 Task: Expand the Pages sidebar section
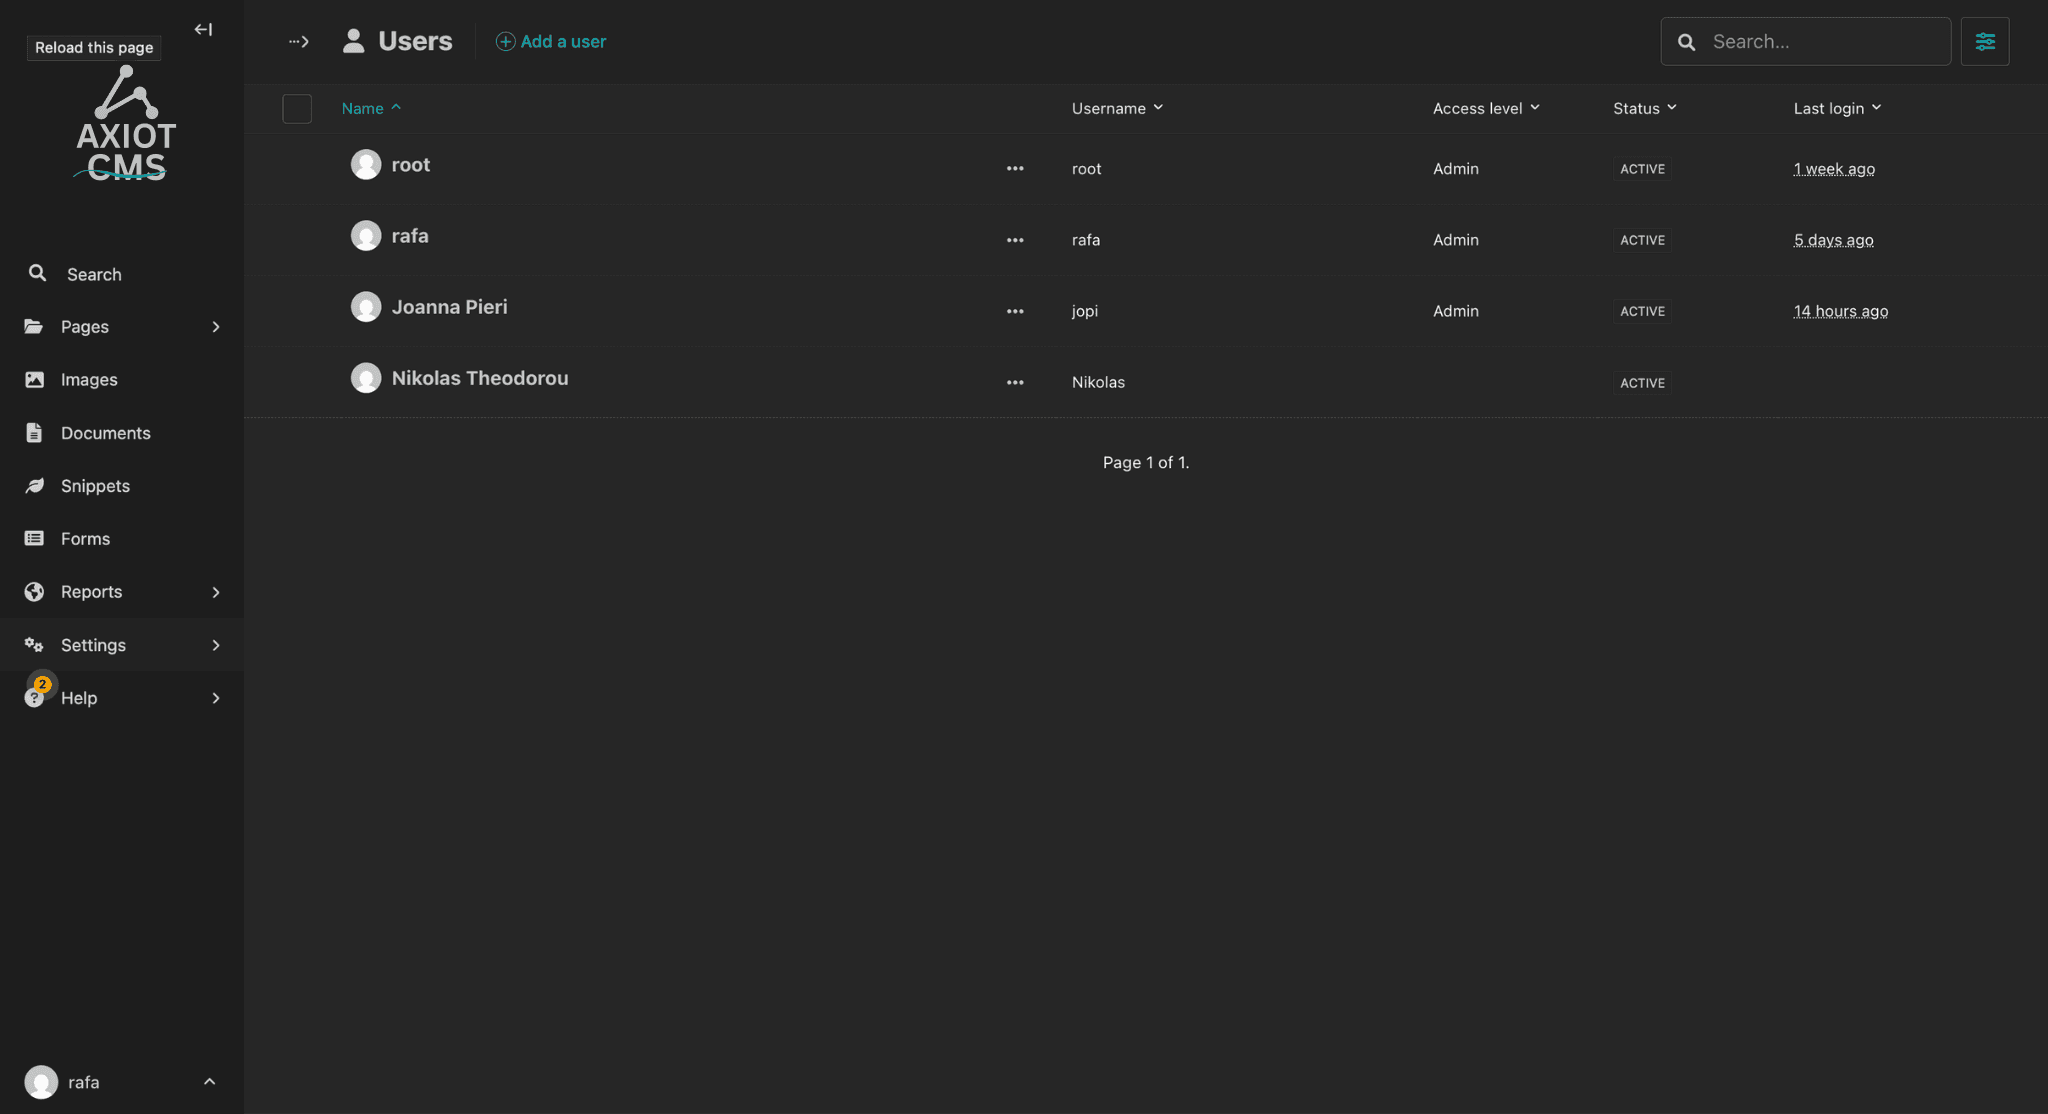215,326
